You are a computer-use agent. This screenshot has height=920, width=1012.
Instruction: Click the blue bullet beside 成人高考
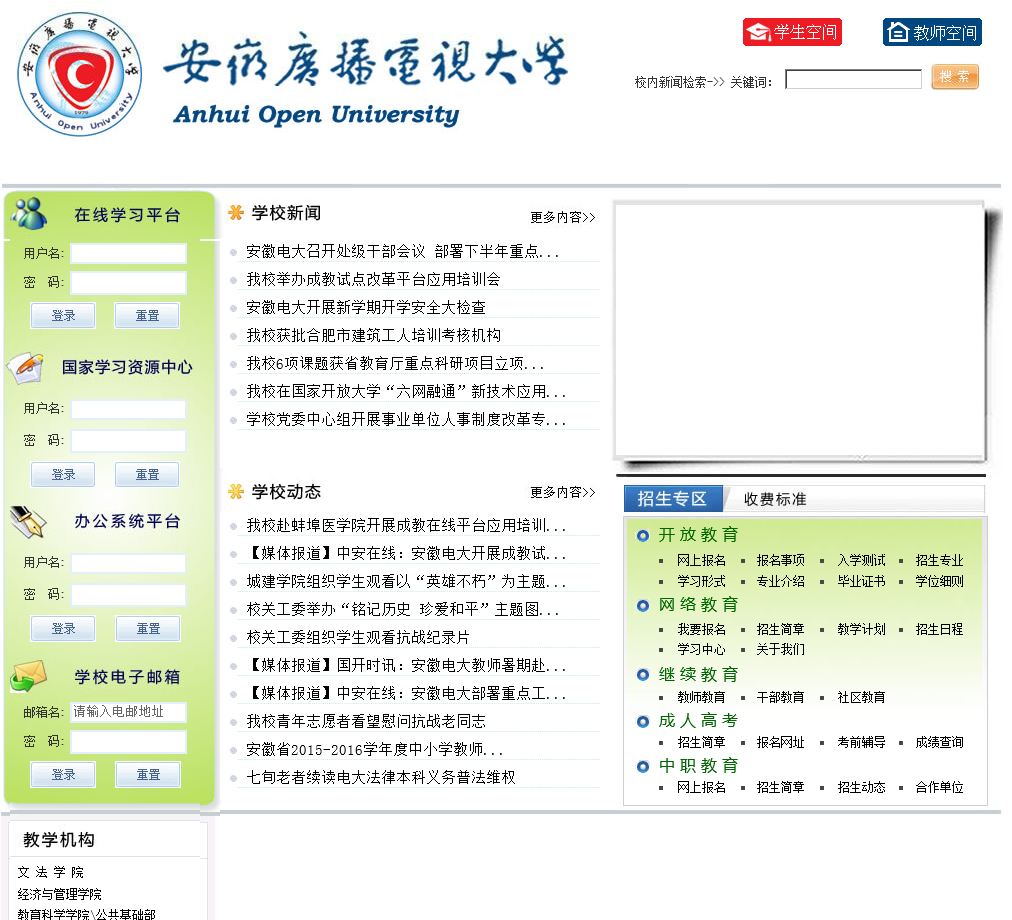point(643,721)
